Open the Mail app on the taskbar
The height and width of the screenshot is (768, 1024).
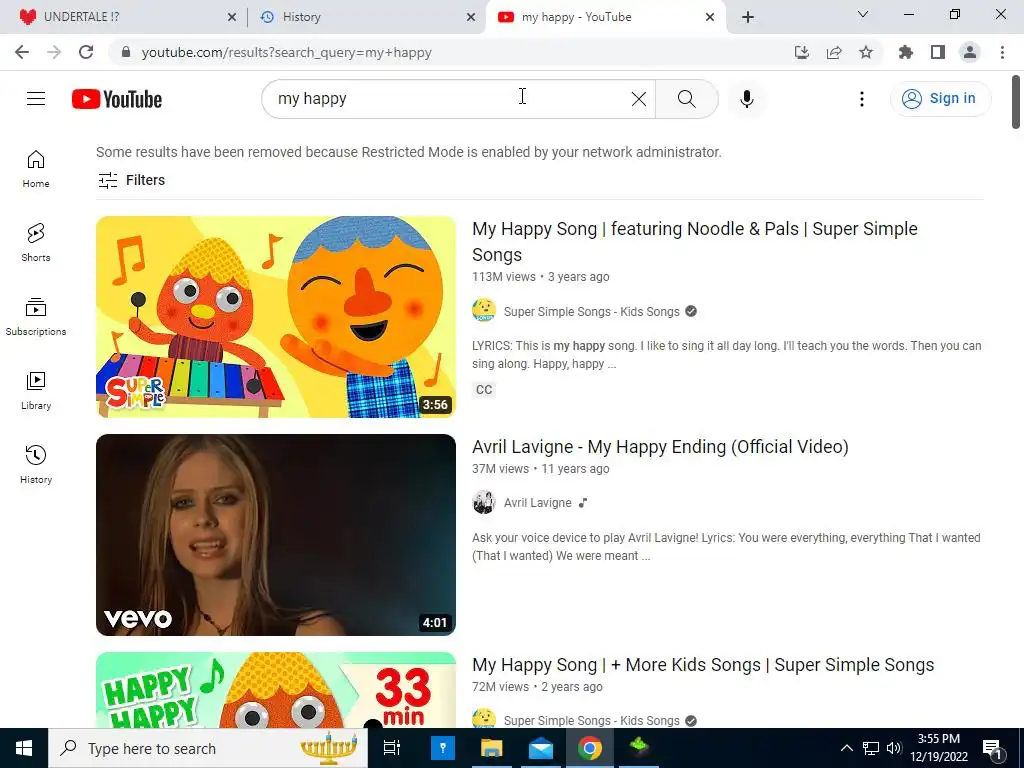(x=541, y=748)
